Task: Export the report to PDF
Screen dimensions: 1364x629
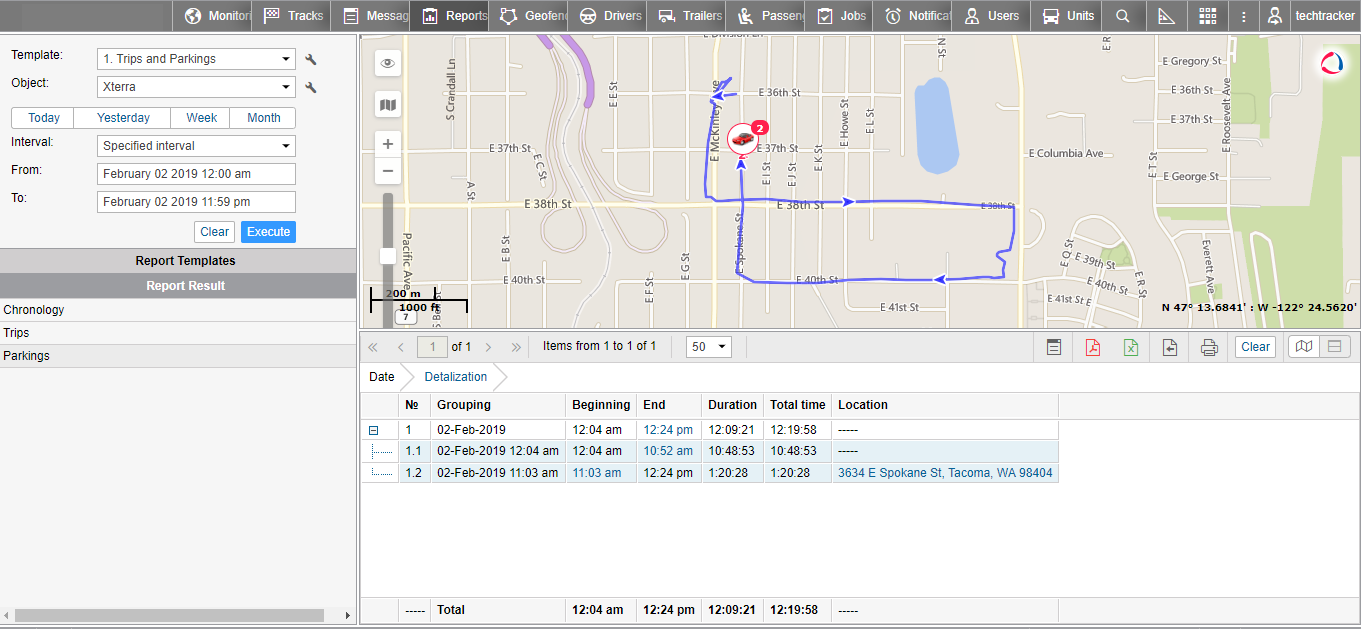Action: (1092, 347)
